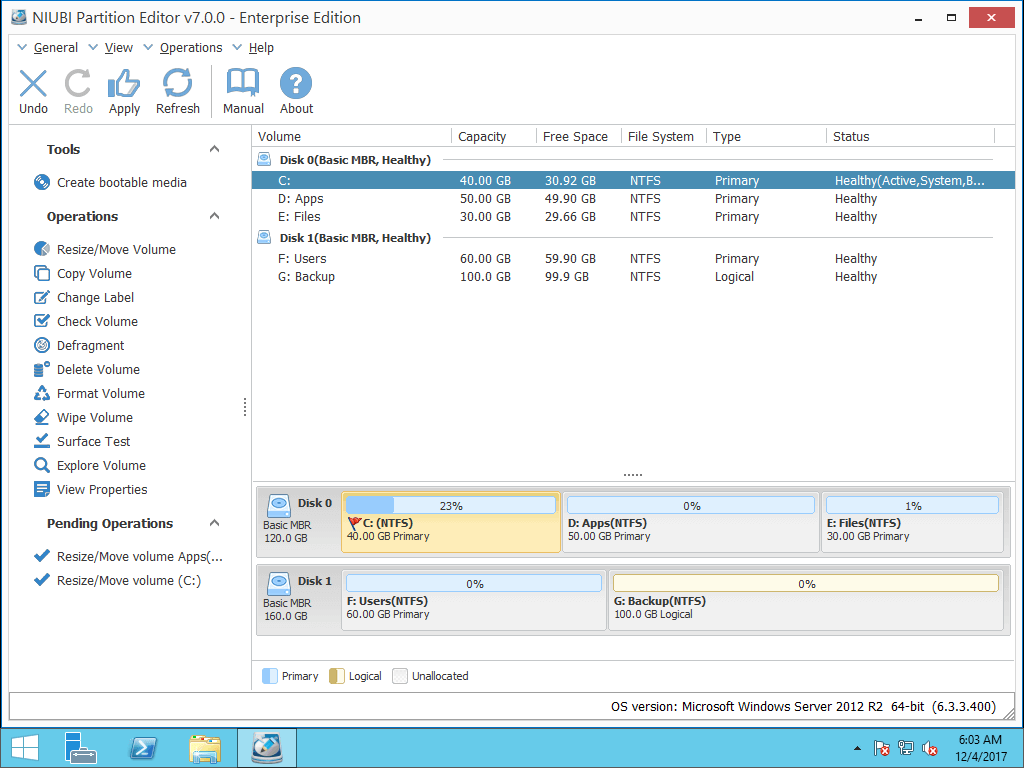Select pending Resize/Move volume (C:) operation

click(118, 581)
